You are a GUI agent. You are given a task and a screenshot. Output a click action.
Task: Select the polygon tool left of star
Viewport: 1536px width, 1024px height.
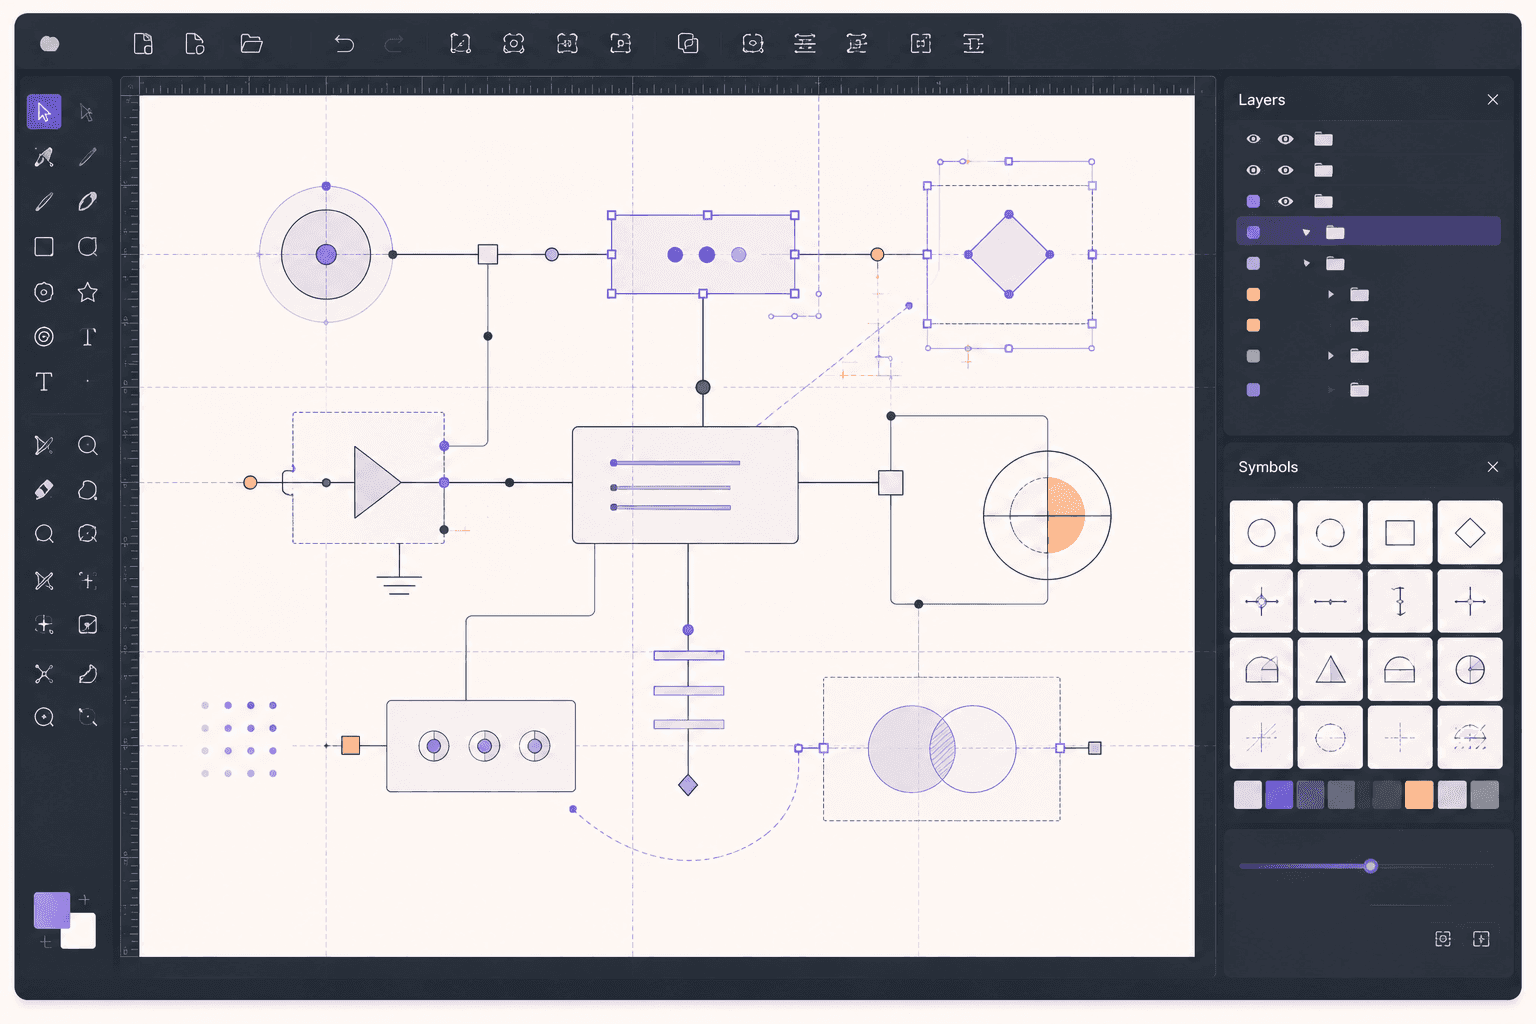pyautogui.click(x=44, y=292)
